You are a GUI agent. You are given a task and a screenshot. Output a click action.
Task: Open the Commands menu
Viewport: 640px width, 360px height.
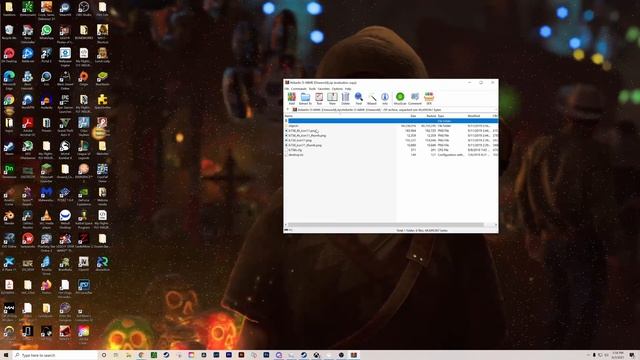pos(298,89)
